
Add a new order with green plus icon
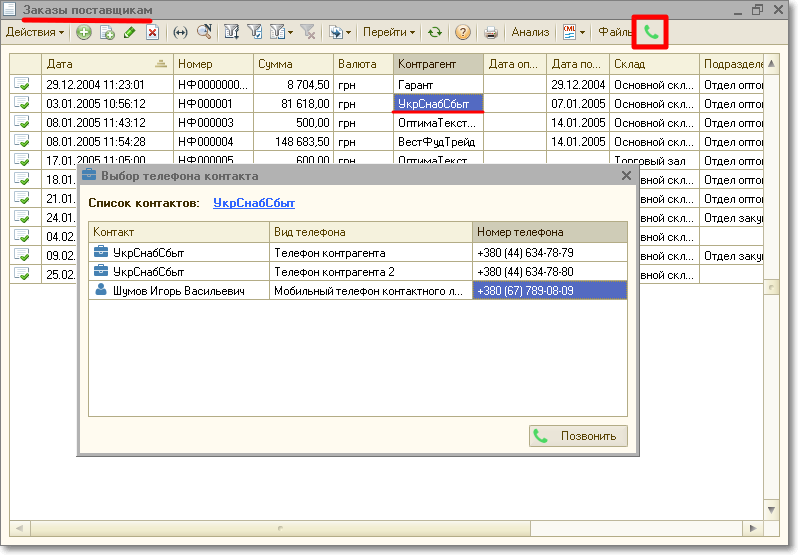[x=83, y=32]
